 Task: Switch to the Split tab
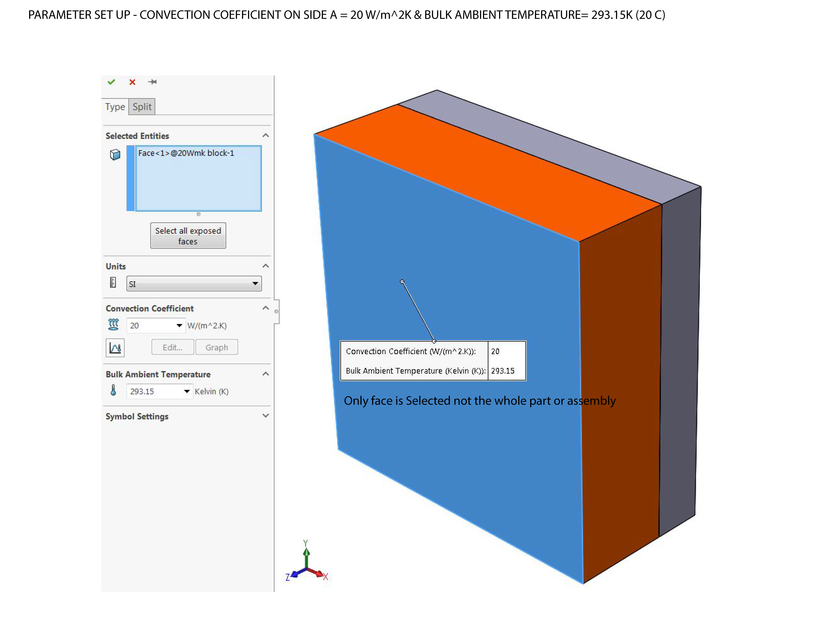tap(141, 106)
